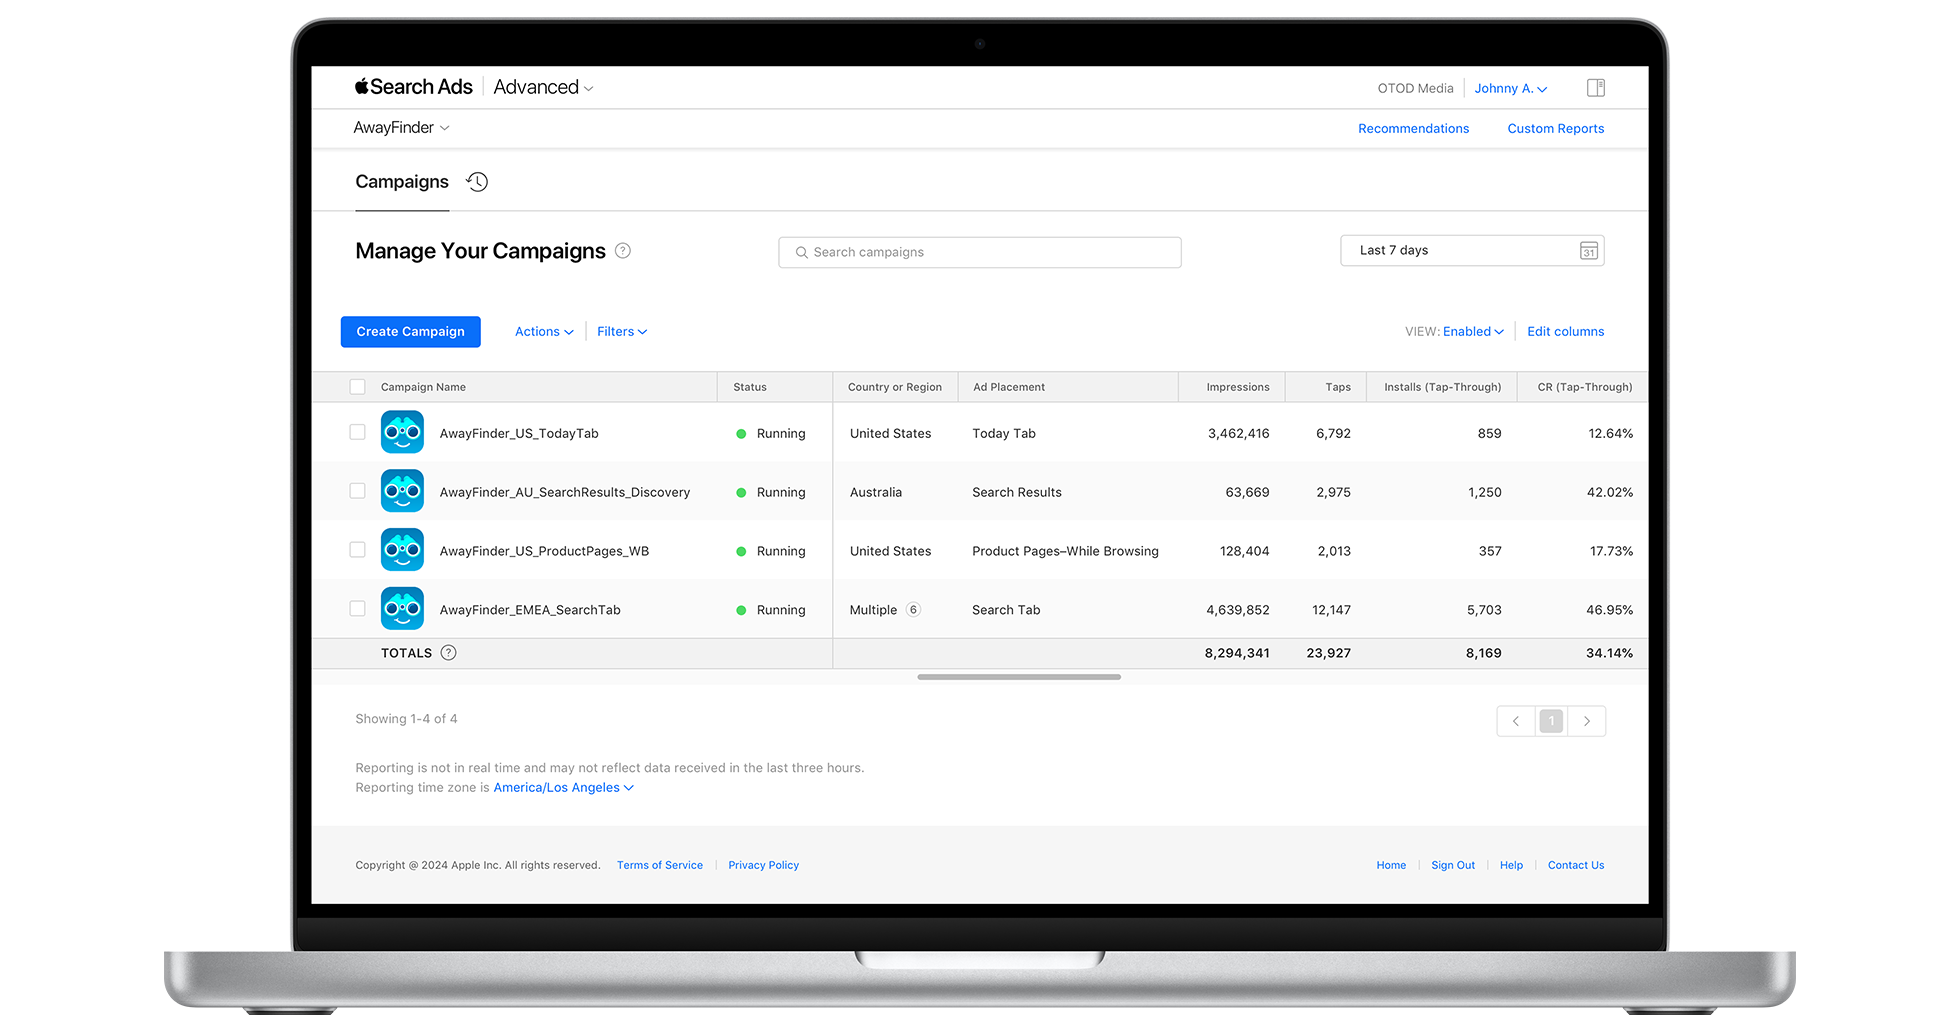Click the AwayFinder_US_ProductPages_WB app icon

(402, 550)
